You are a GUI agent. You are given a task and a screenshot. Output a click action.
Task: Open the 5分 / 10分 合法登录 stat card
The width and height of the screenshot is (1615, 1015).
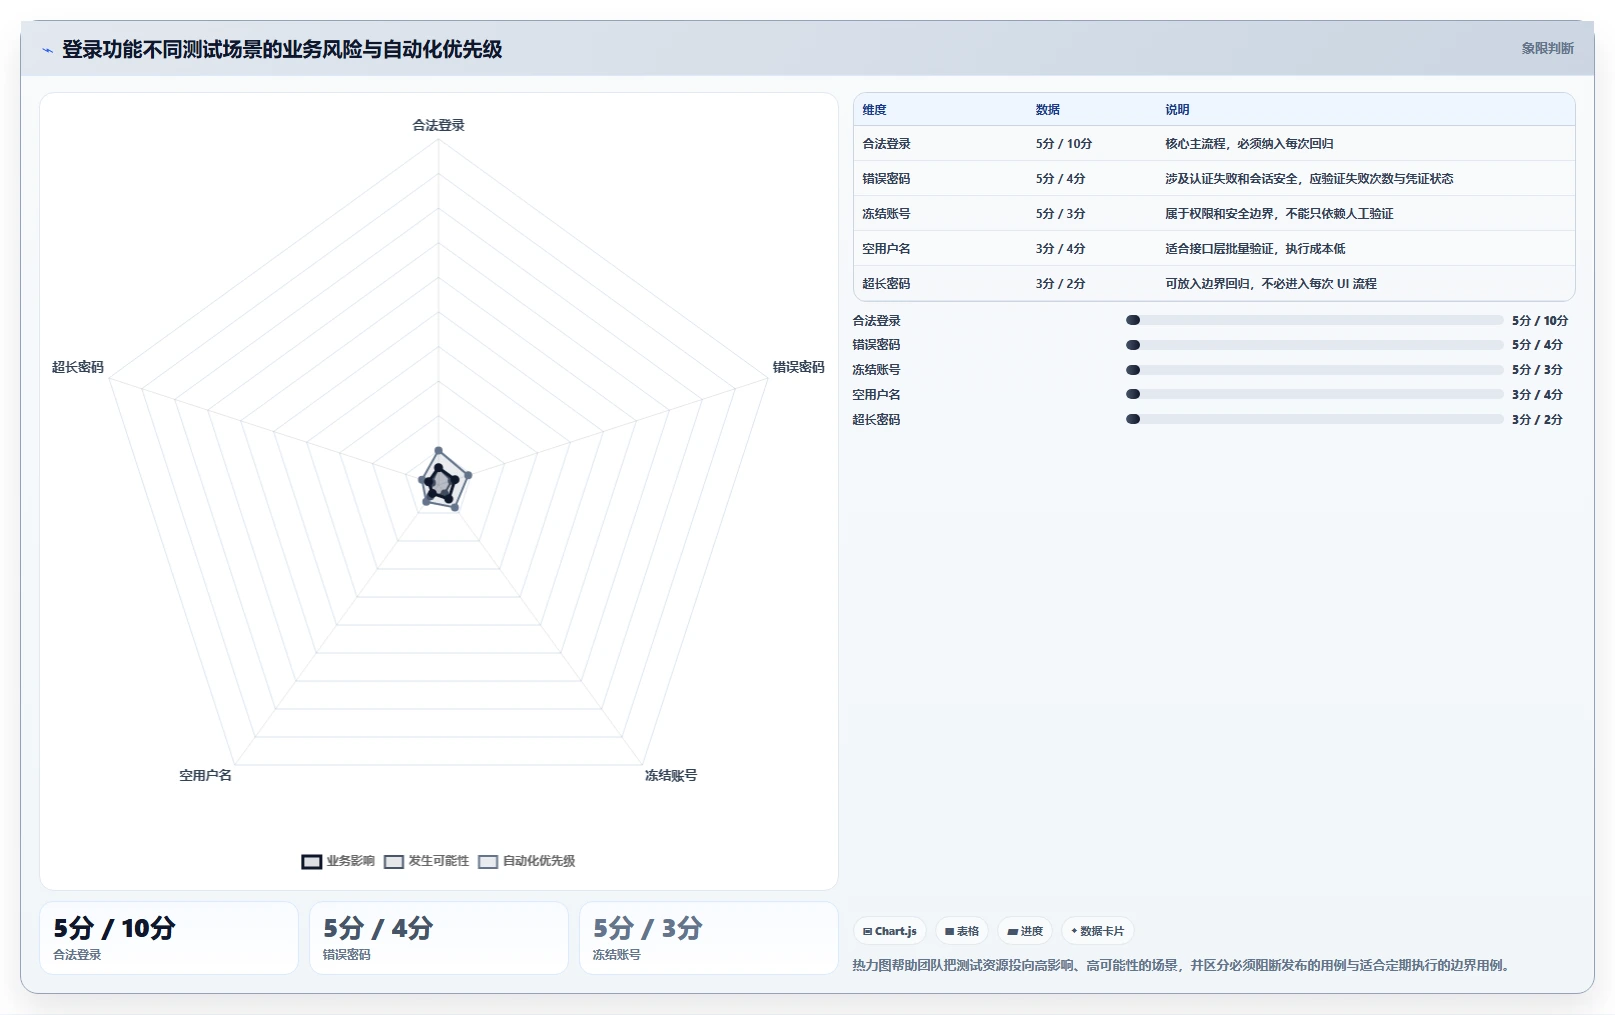tap(169, 938)
